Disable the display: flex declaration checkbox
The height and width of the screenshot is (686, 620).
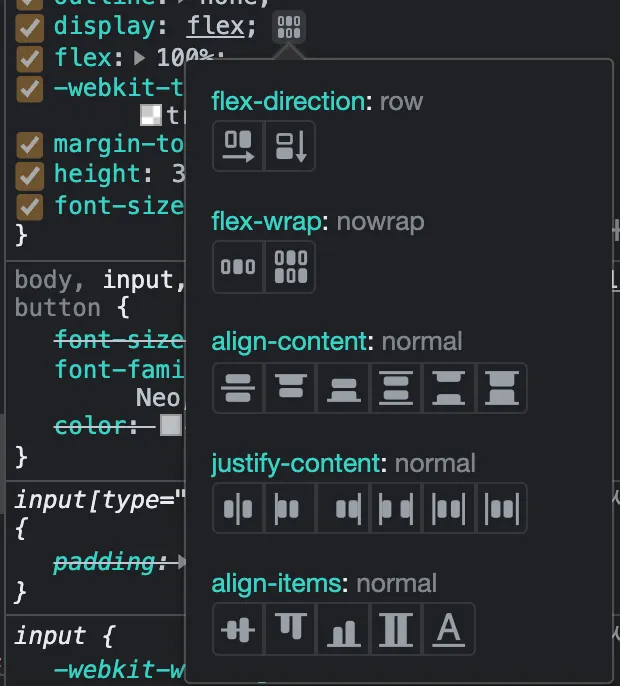[x=30, y=26]
